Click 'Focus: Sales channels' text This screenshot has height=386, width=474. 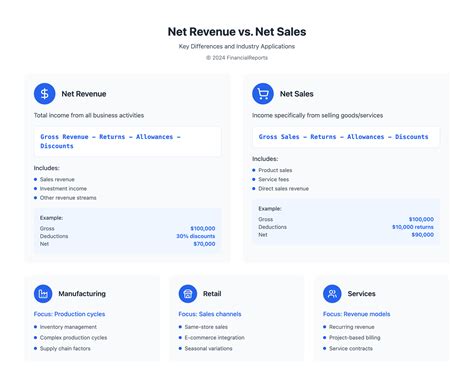[210, 314]
